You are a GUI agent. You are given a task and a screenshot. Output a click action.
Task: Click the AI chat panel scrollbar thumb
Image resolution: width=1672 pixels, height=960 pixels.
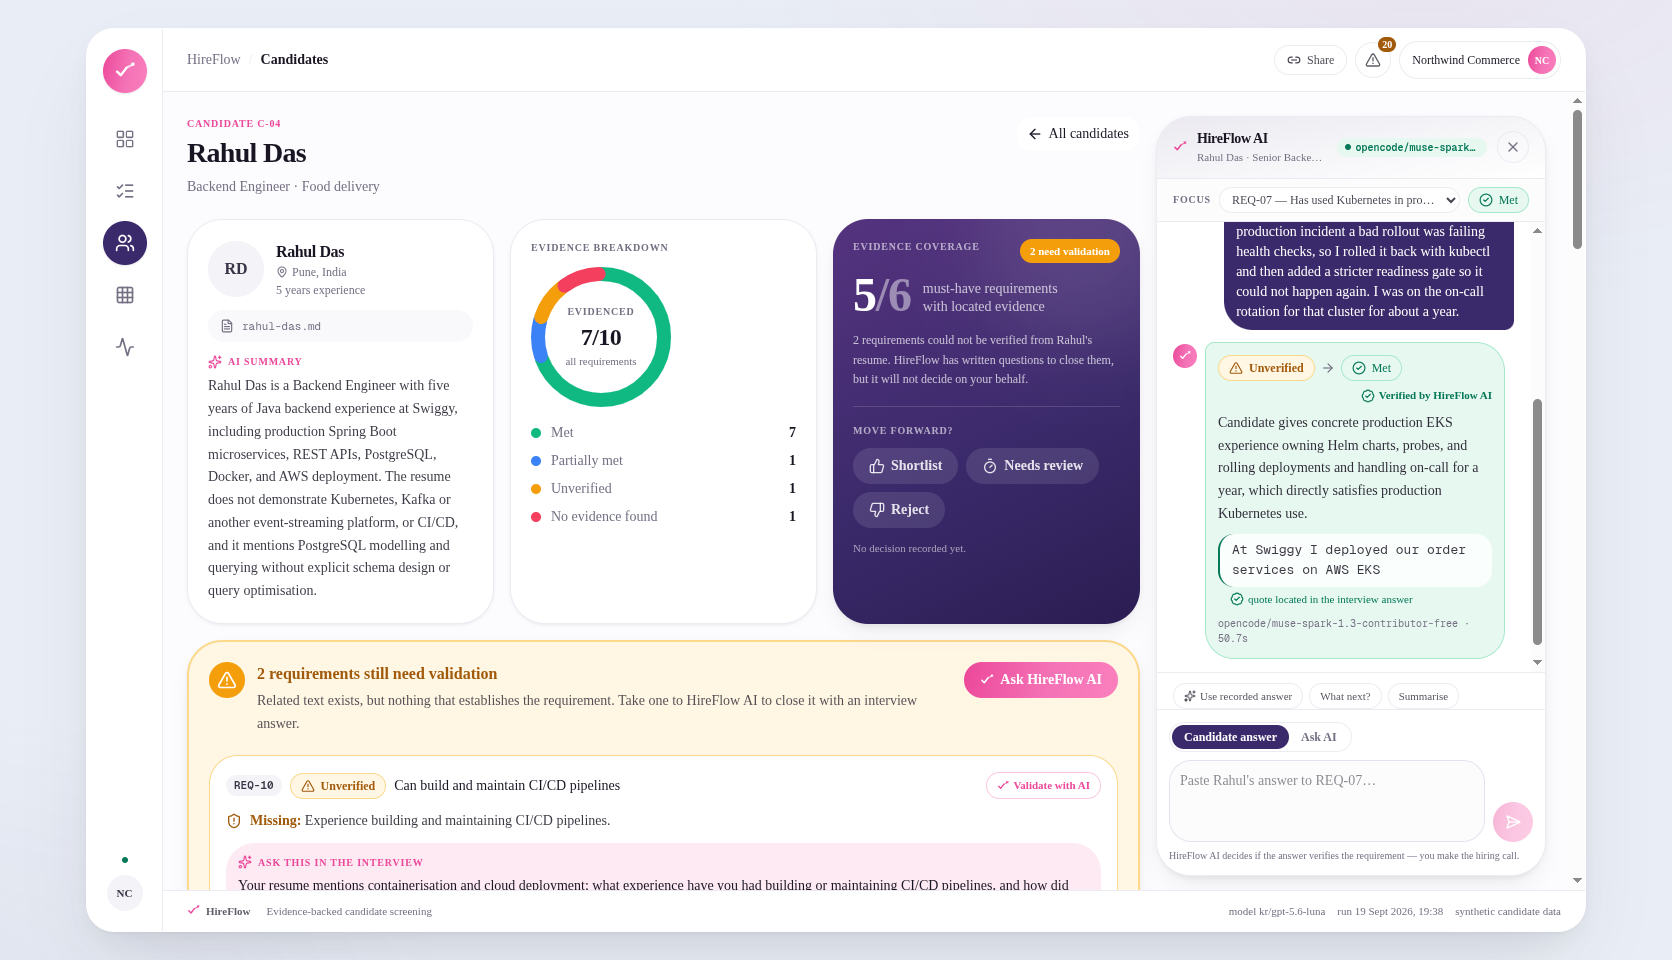pyautogui.click(x=1537, y=522)
